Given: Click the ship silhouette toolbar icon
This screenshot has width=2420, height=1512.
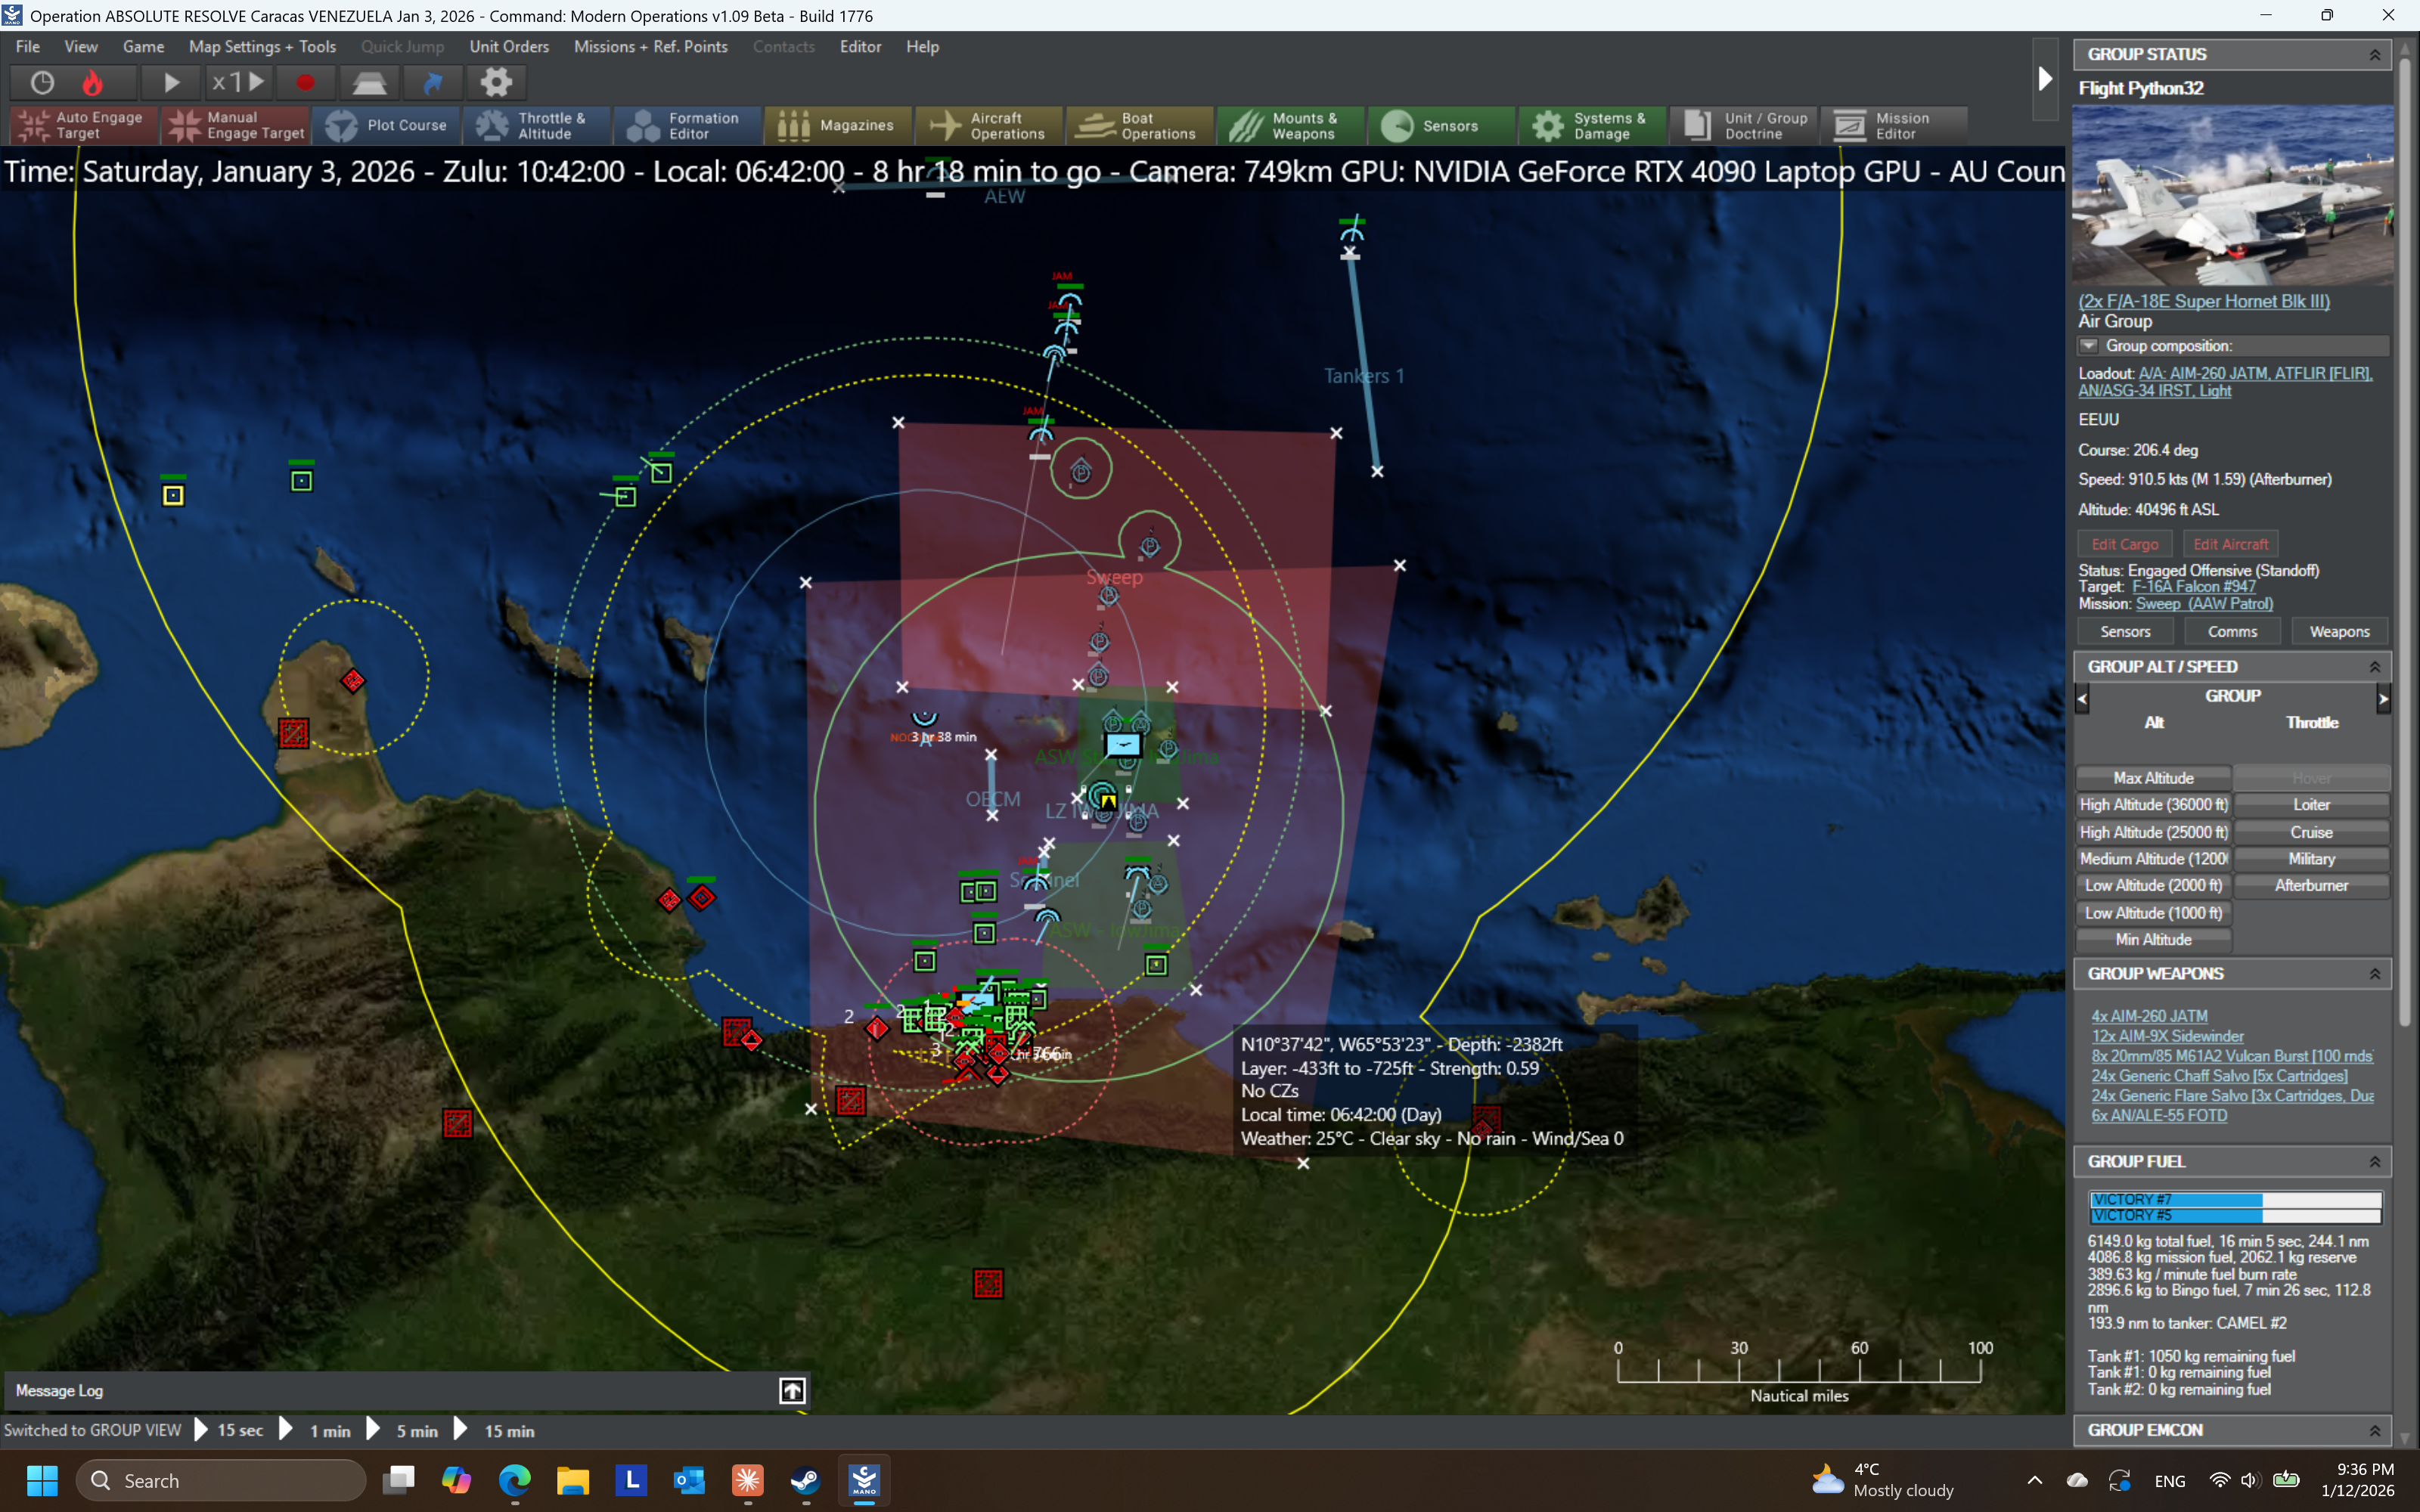Looking at the screenshot, I should 369,82.
